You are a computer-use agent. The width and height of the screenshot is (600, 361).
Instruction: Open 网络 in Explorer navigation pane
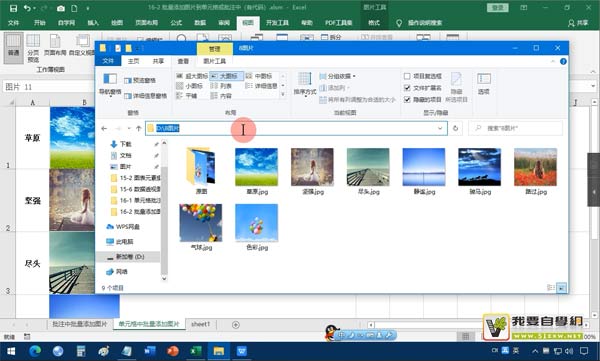(x=121, y=271)
